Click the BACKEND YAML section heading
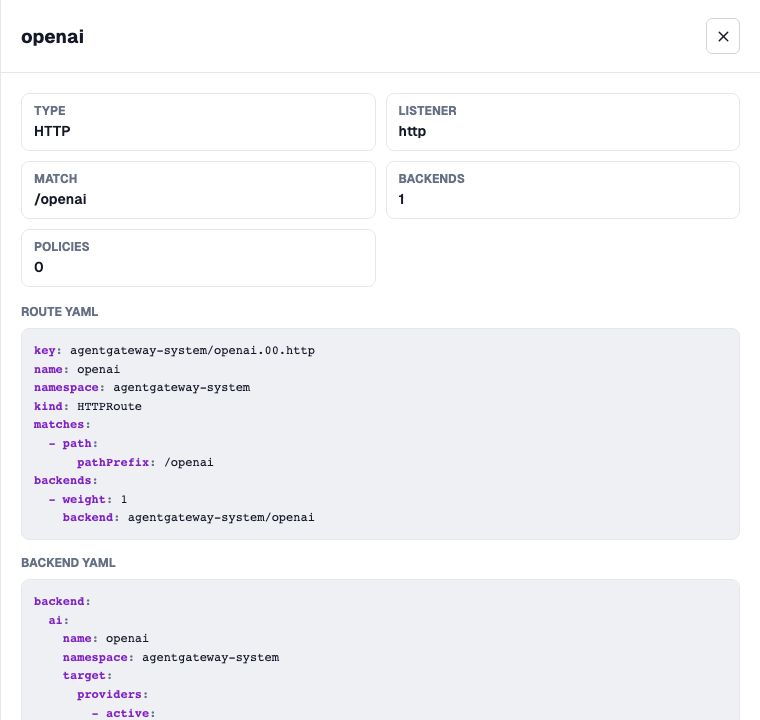 point(68,563)
